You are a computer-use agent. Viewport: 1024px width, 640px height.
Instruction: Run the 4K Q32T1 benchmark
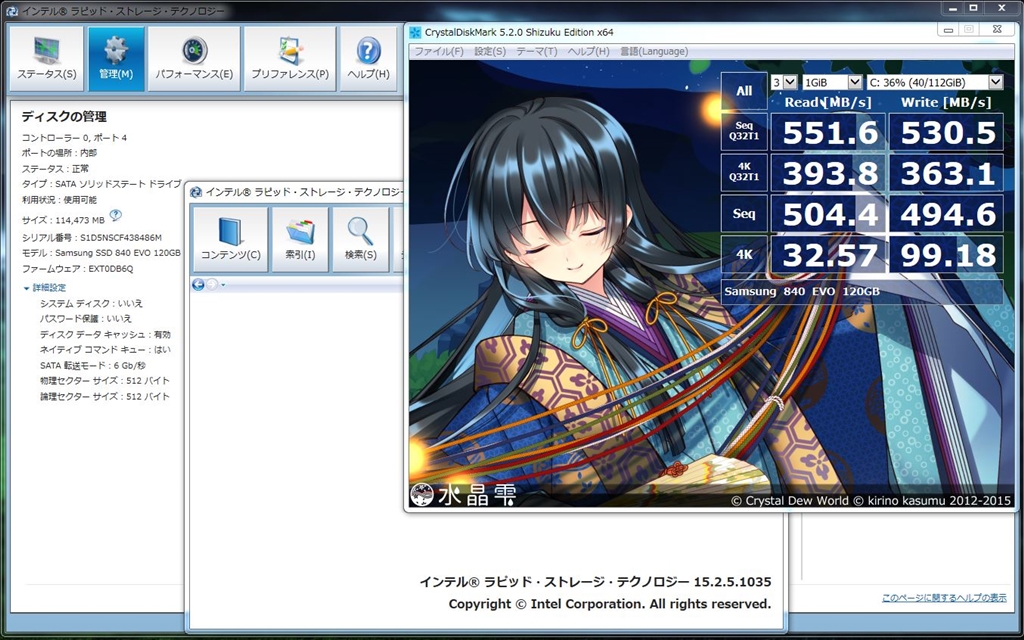coord(744,172)
